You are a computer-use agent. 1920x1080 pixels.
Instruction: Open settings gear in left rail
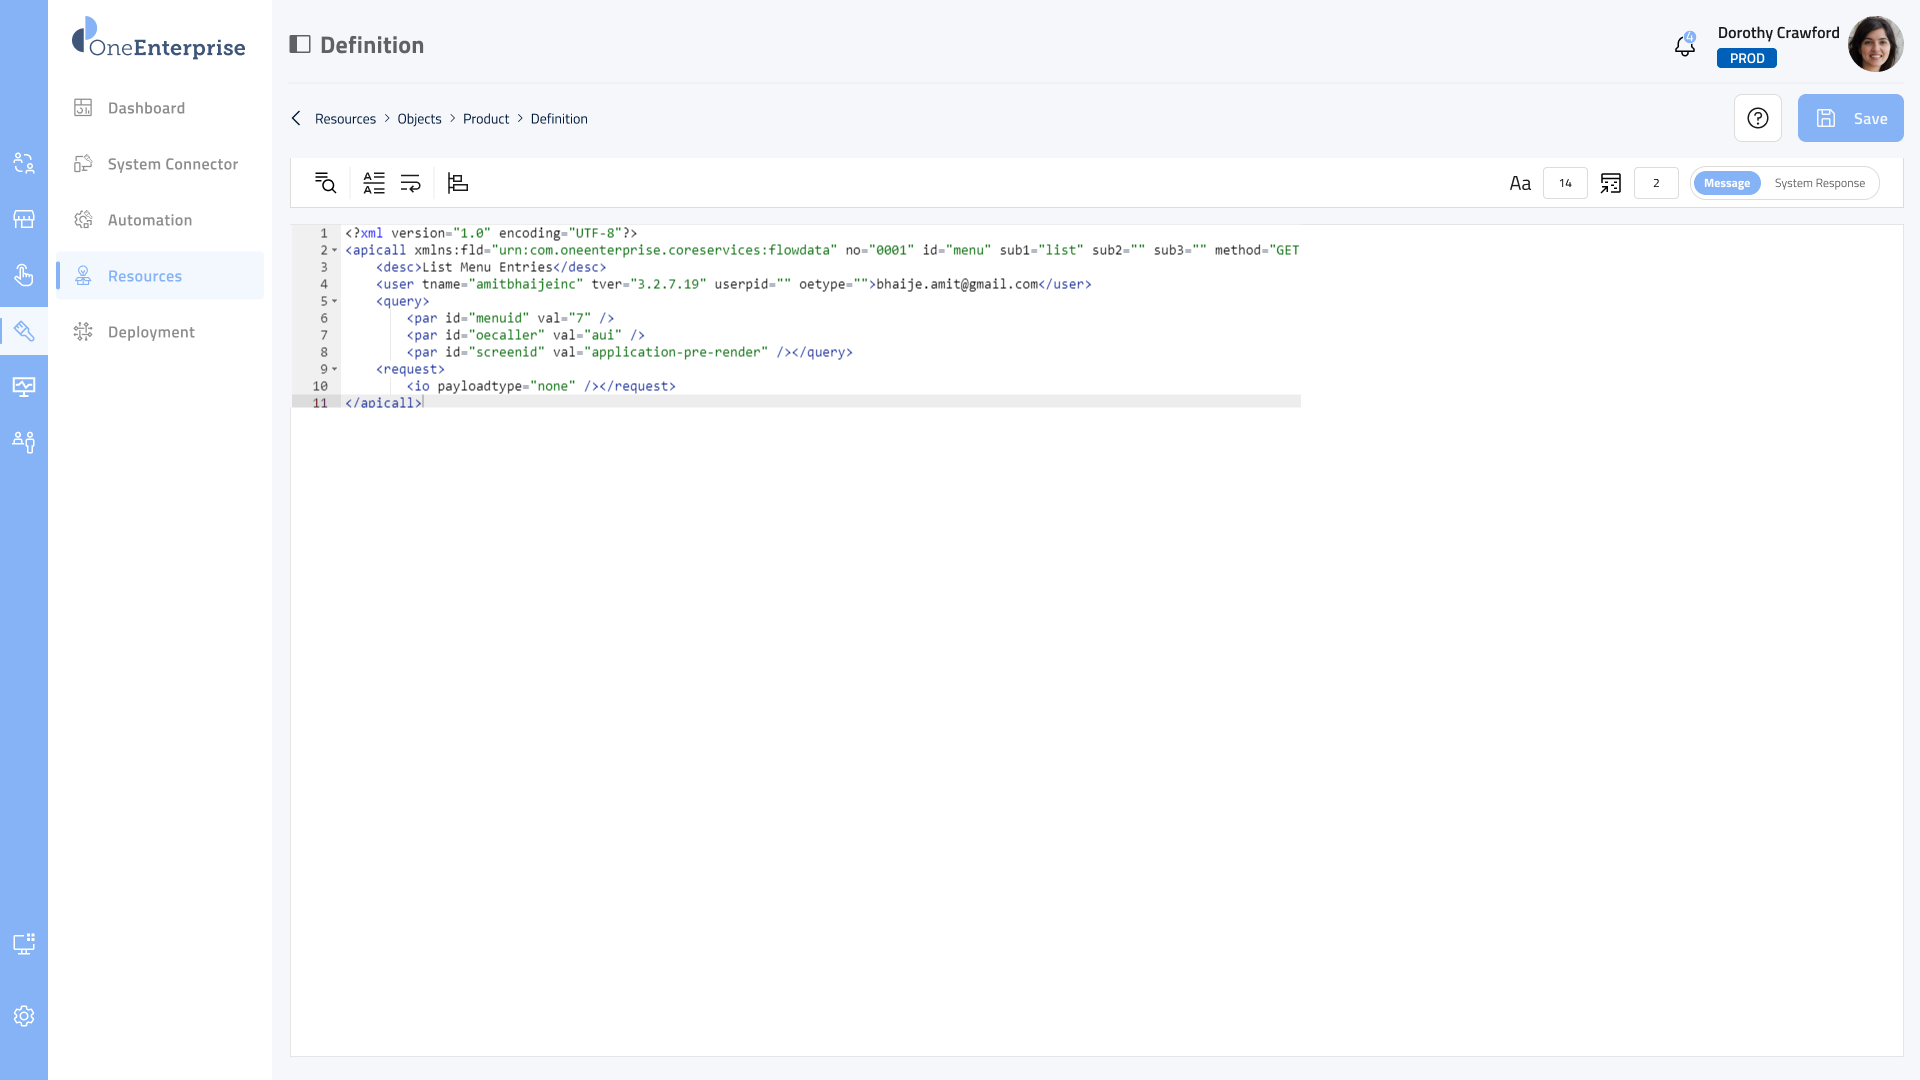coord(24,1016)
